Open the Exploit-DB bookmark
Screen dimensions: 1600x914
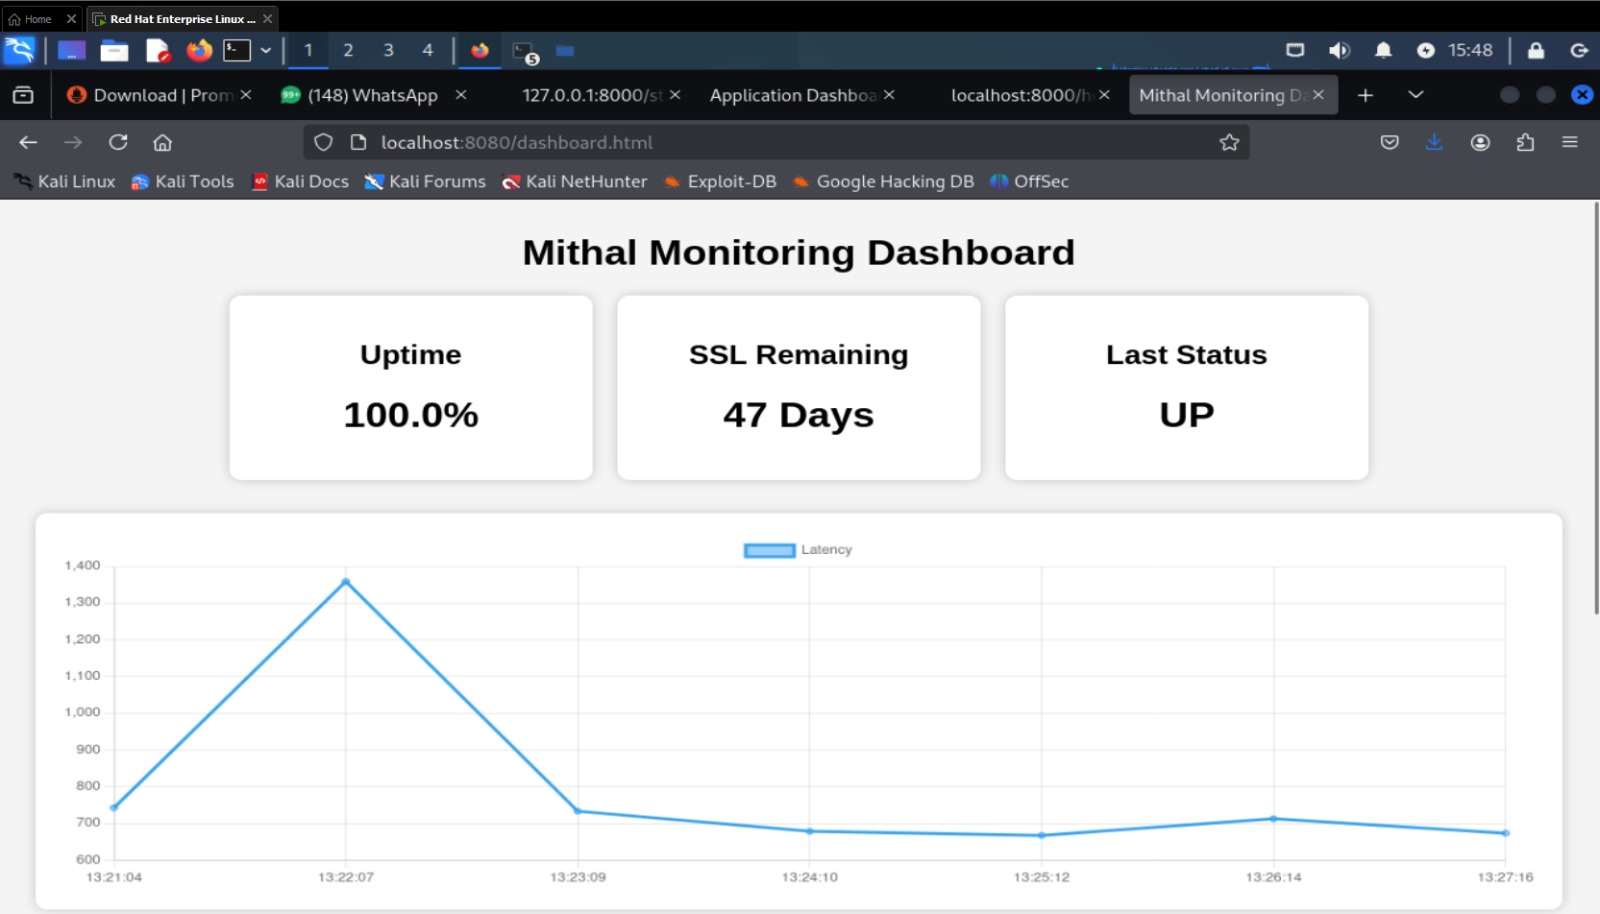[720, 181]
